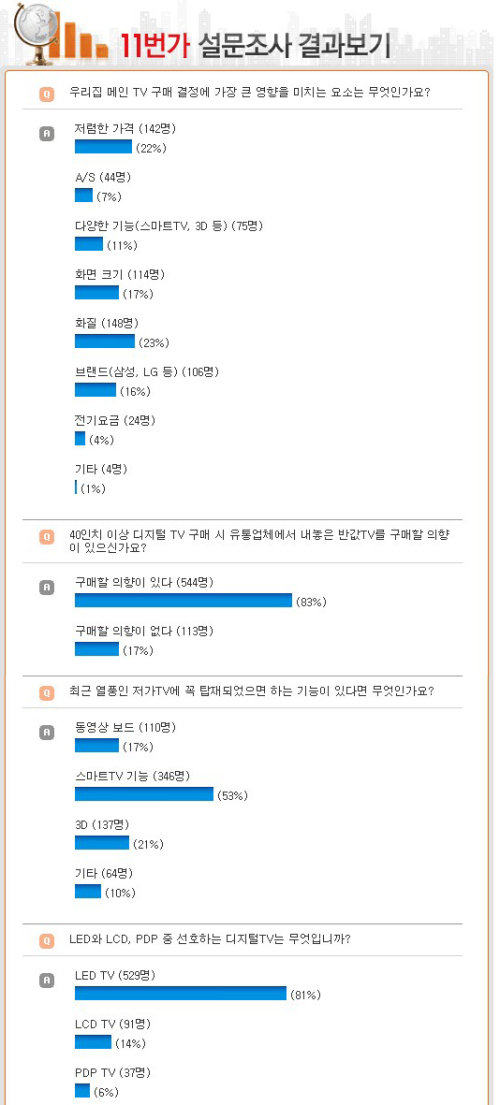Select the LCD TV (91명) option label
The width and height of the screenshot is (500, 1105).
point(113,1023)
